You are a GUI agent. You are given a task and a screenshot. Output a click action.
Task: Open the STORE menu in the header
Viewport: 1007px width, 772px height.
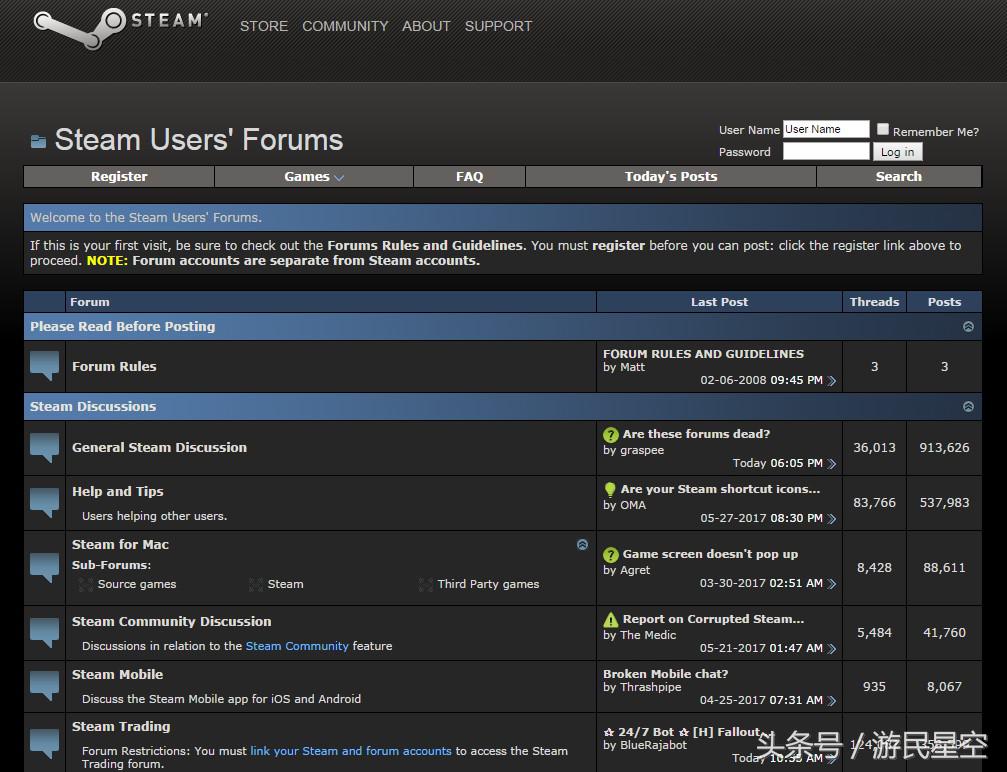[264, 26]
